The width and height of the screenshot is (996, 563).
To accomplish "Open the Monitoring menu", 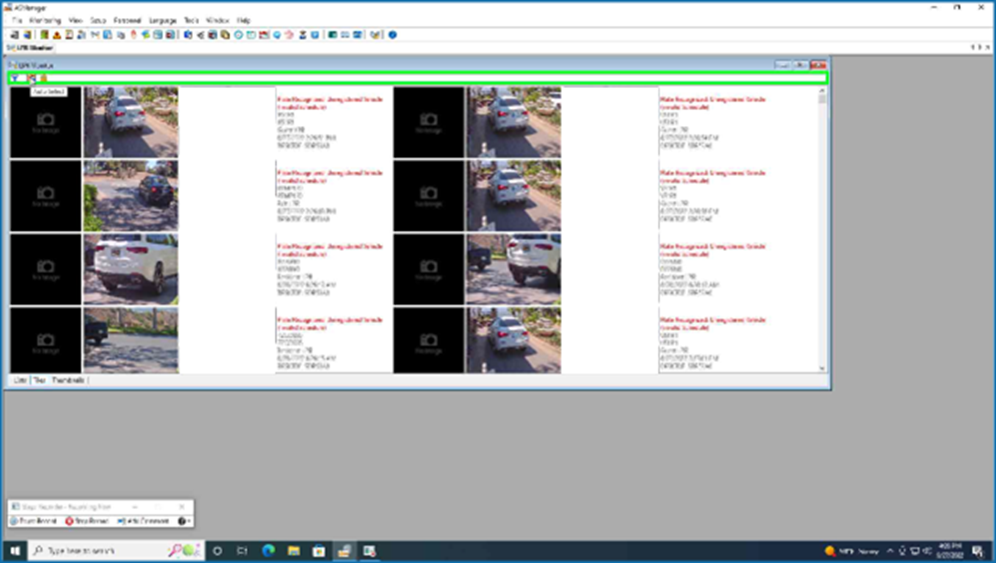I will tap(45, 20).
